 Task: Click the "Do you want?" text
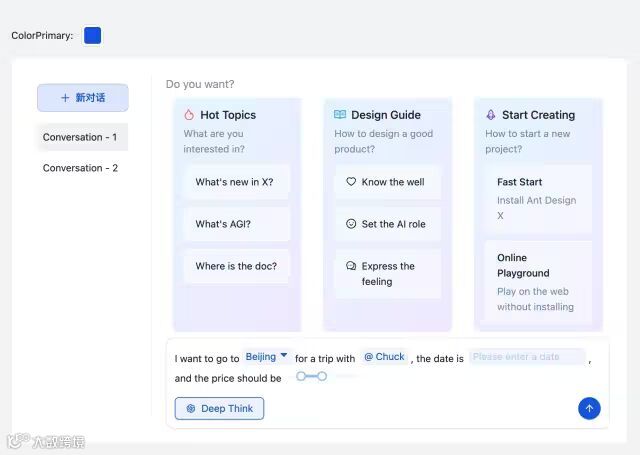pyautogui.click(x=200, y=84)
